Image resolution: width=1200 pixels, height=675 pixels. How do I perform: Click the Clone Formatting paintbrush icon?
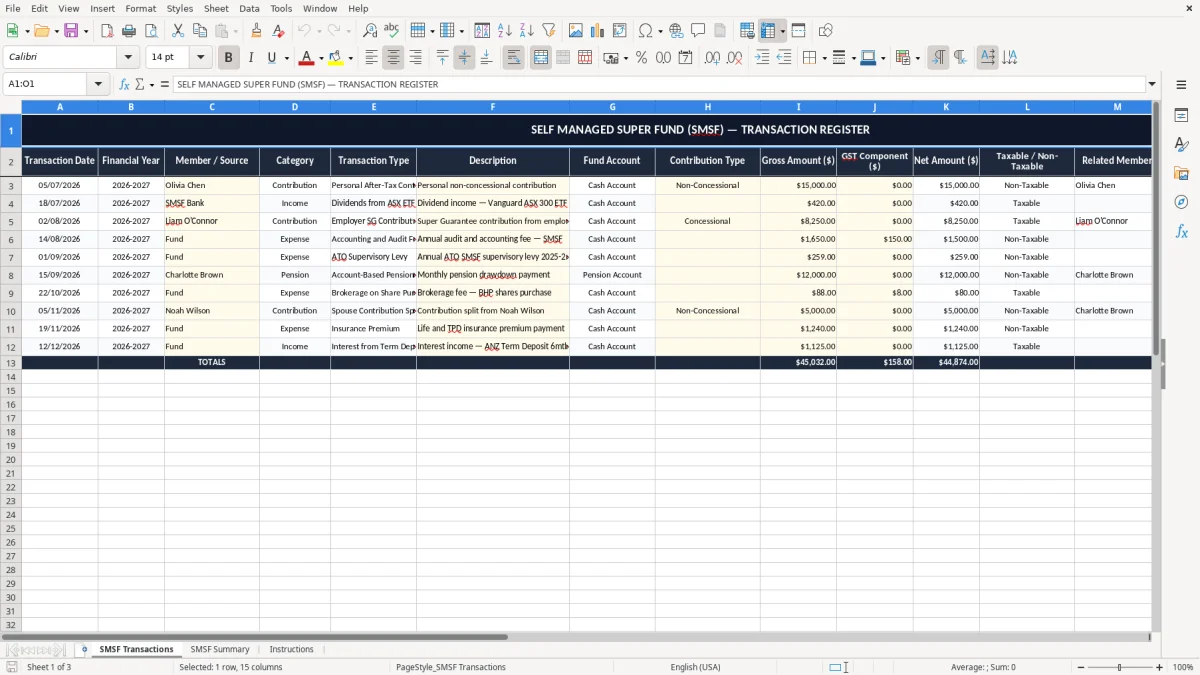point(256,31)
